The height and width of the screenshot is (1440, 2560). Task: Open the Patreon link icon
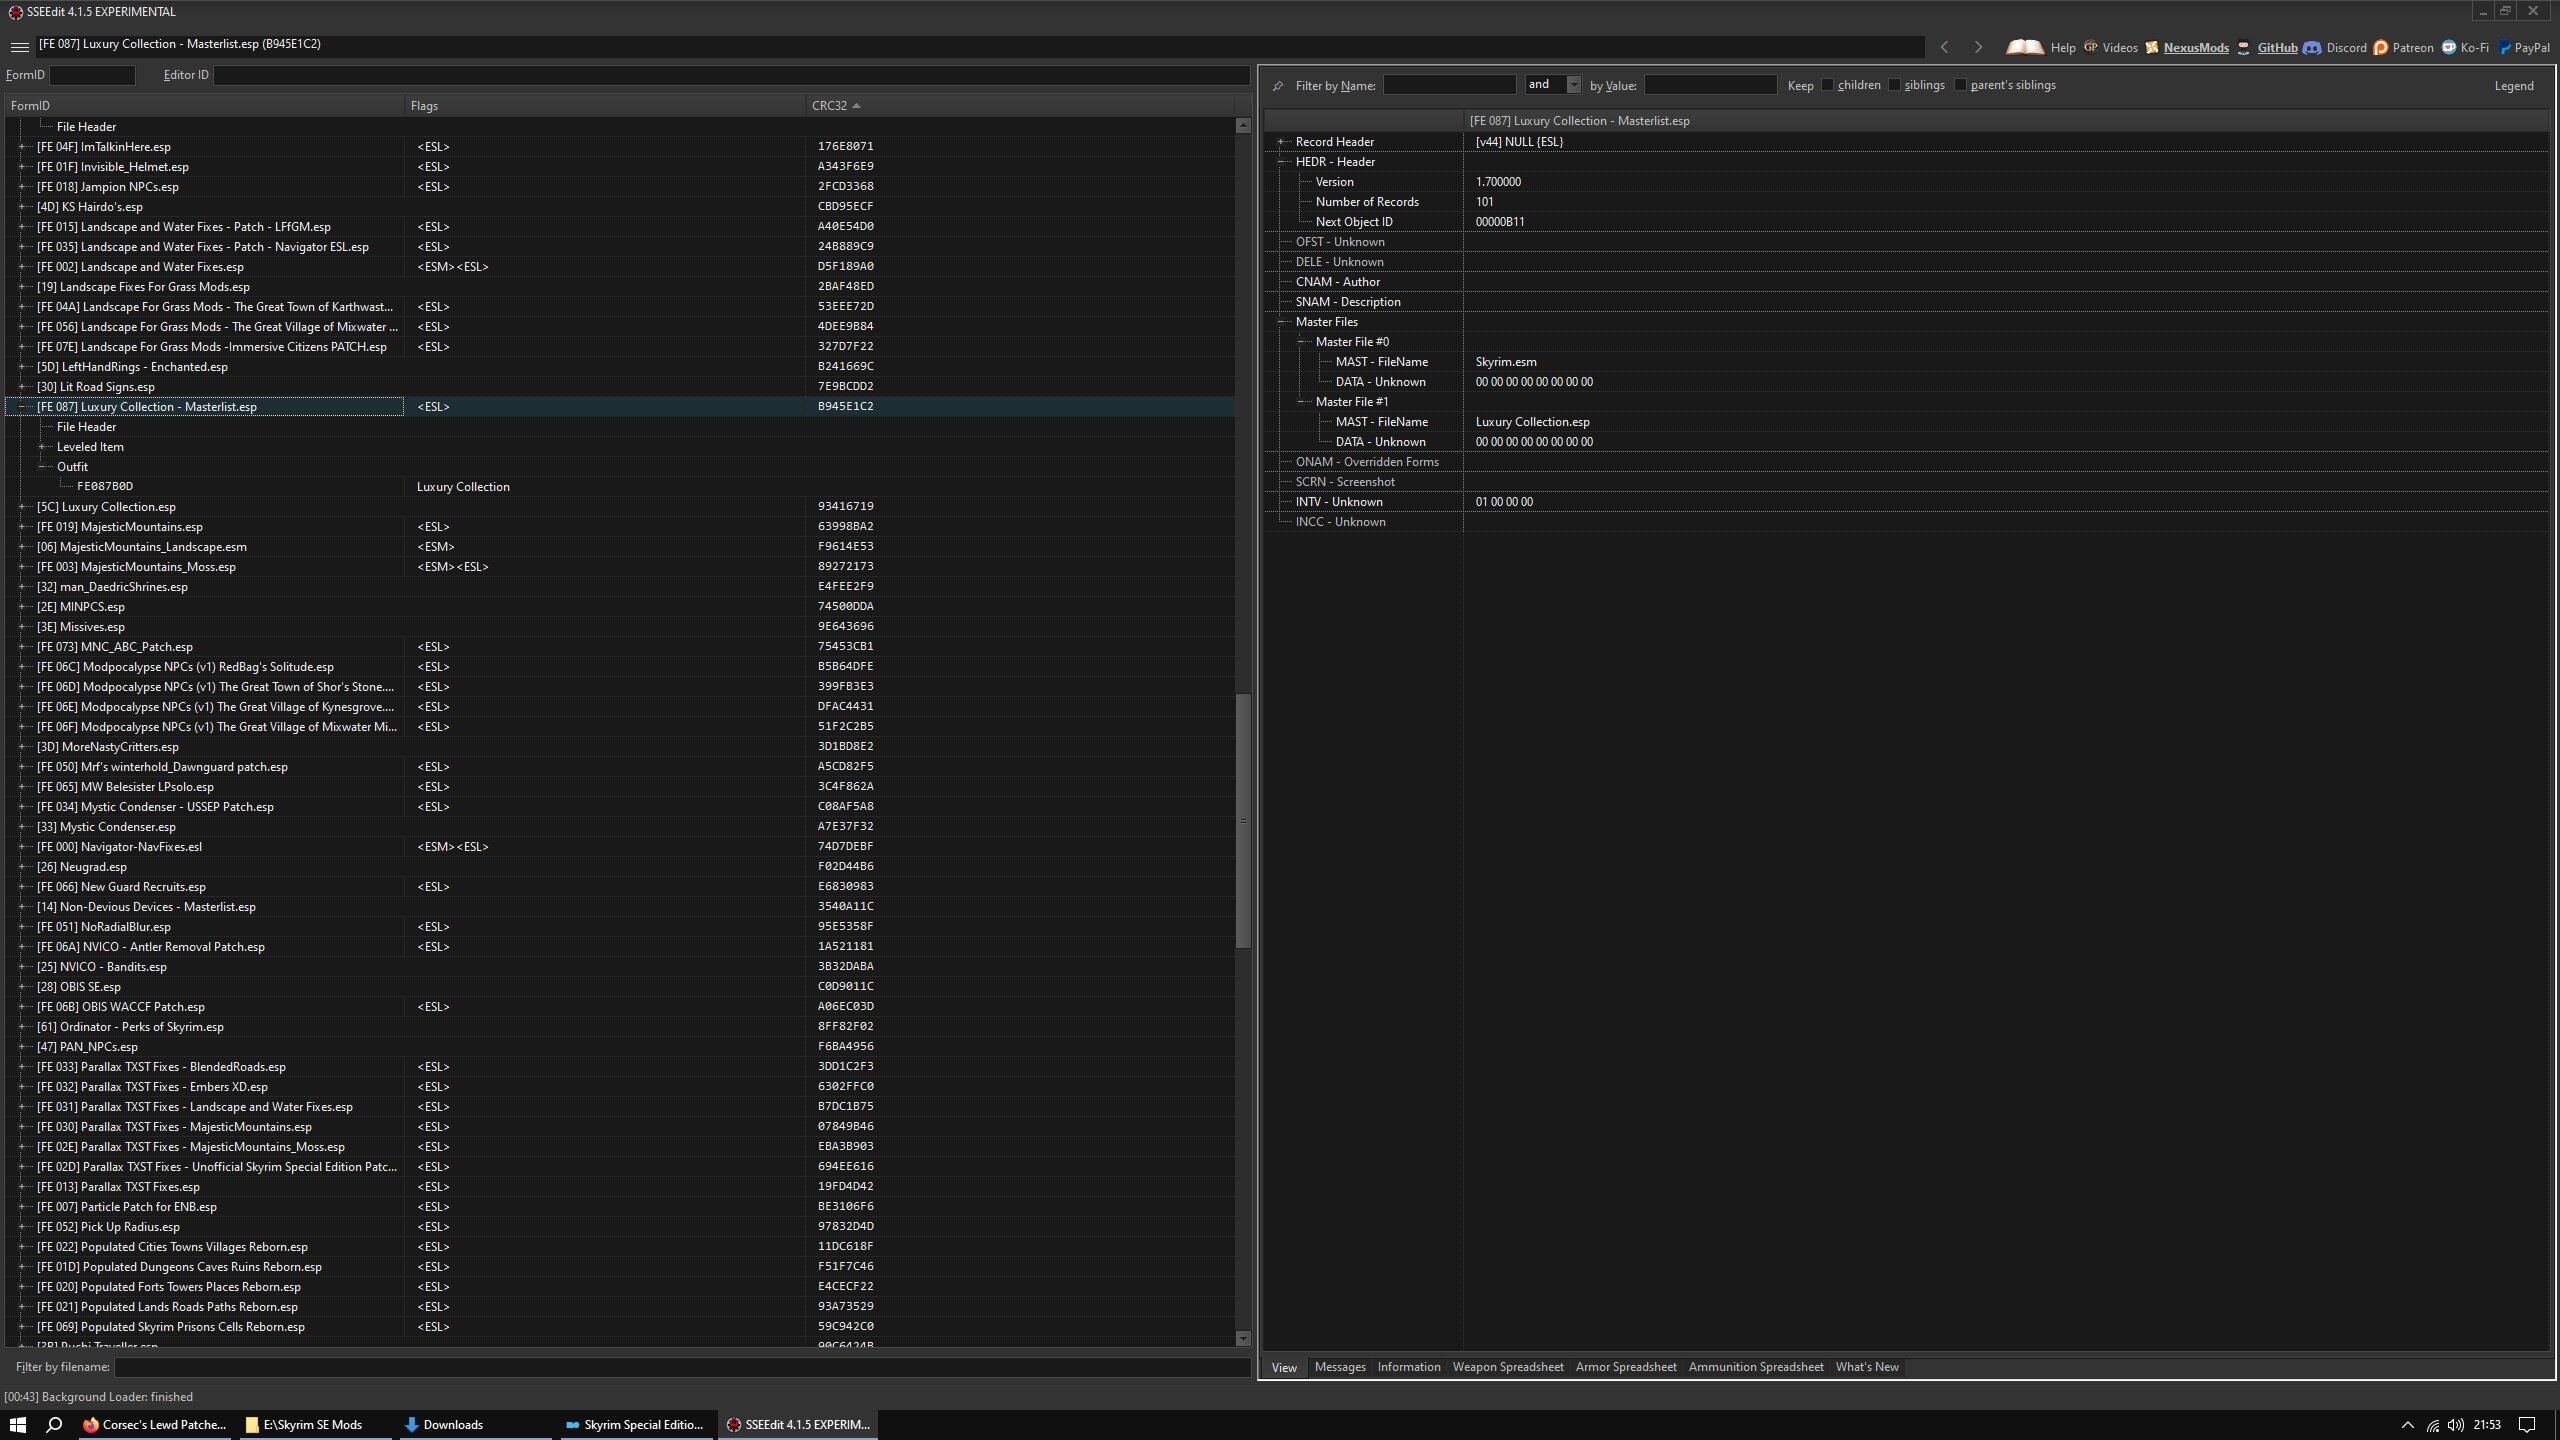pos(2381,47)
